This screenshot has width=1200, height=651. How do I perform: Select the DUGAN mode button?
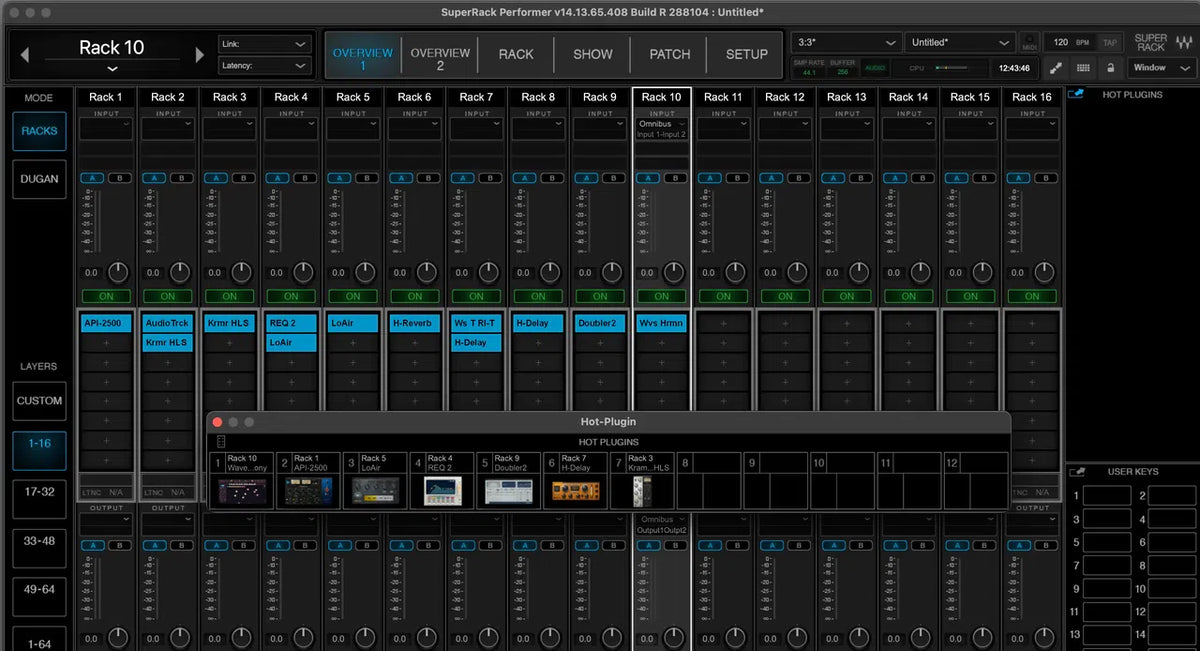pyautogui.click(x=38, y=179)
